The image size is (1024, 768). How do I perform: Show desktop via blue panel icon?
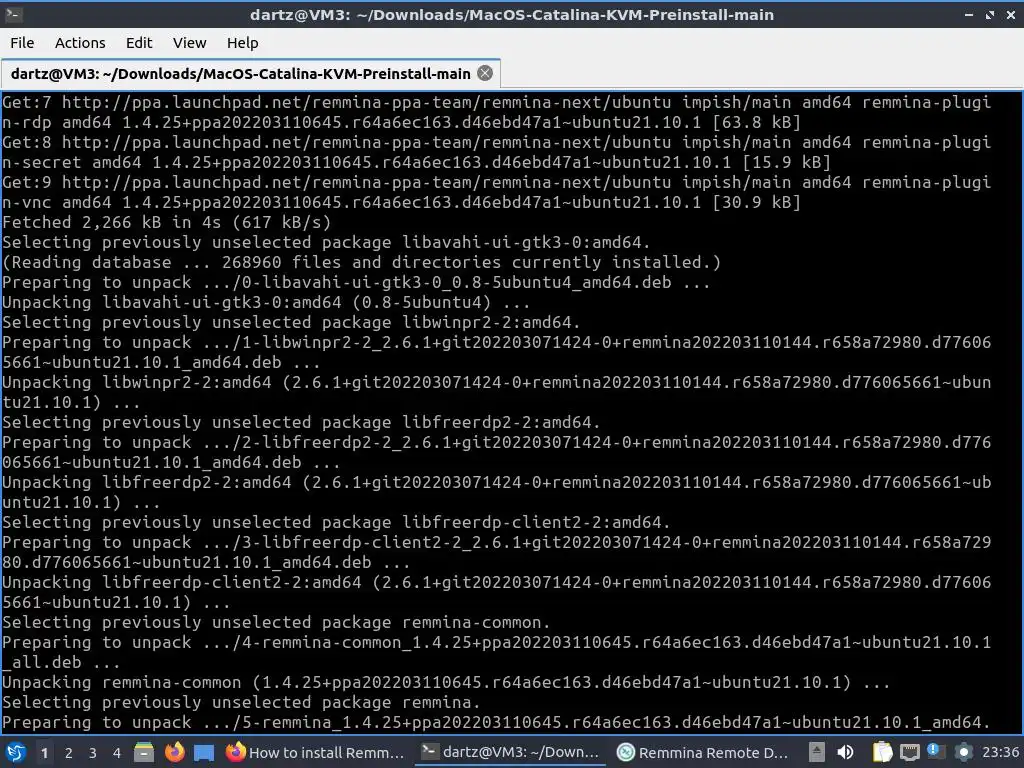tap(204, 753)
